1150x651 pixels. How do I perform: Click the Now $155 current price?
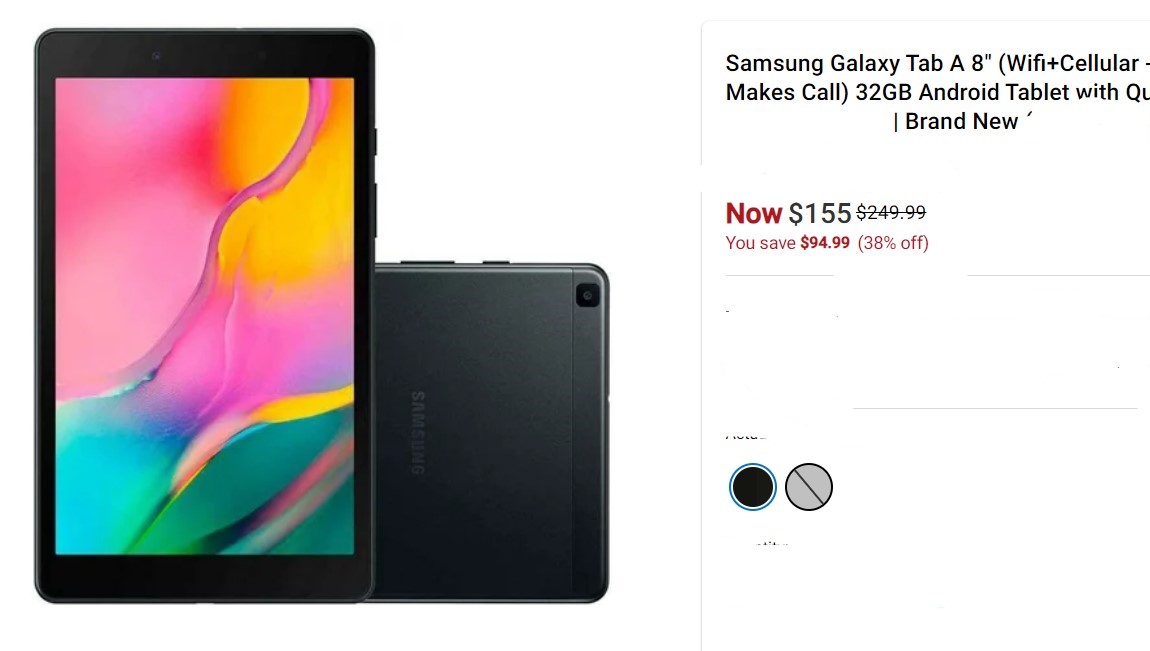(x=788, y=213)
